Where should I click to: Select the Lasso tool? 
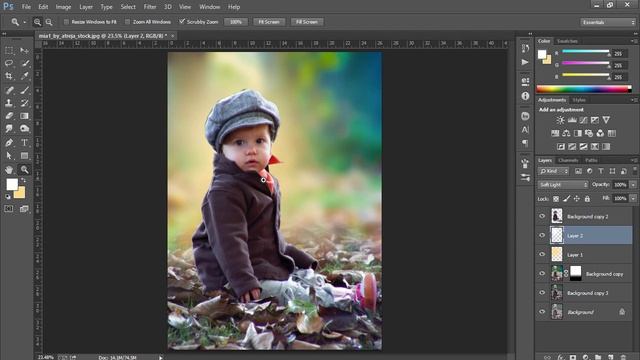9,63
